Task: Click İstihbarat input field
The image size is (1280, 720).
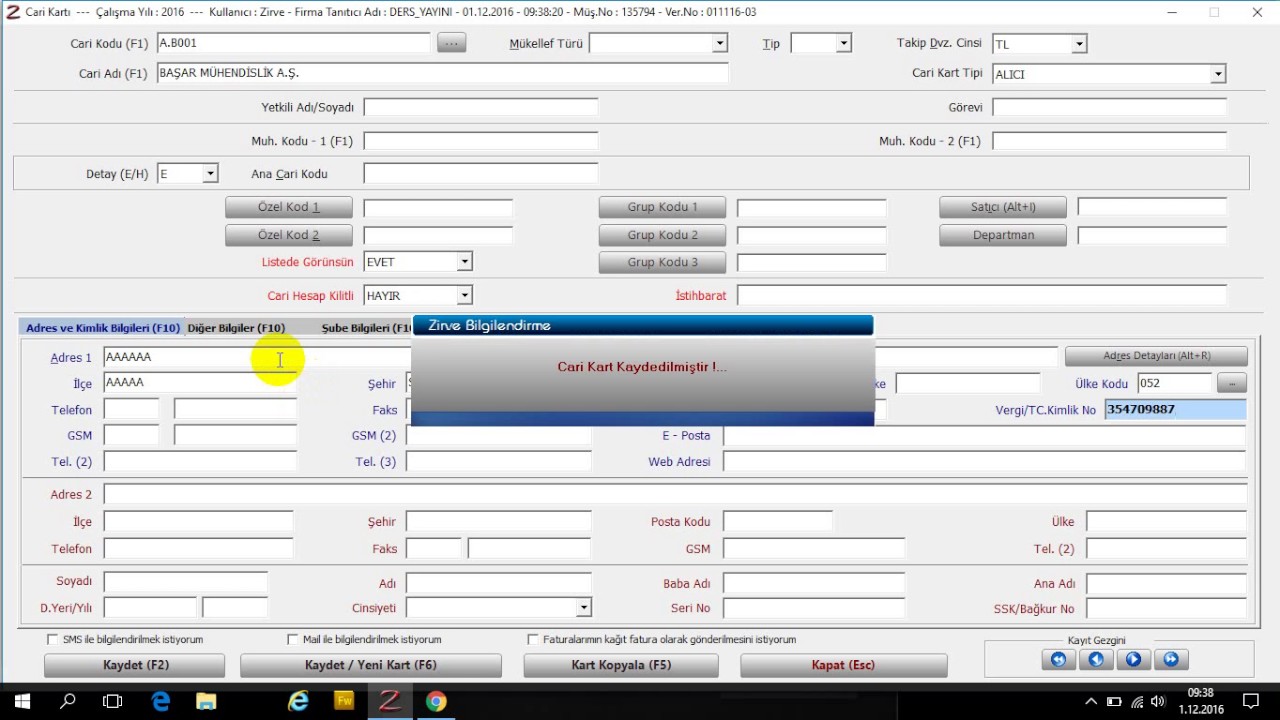Action: [981, 295]
